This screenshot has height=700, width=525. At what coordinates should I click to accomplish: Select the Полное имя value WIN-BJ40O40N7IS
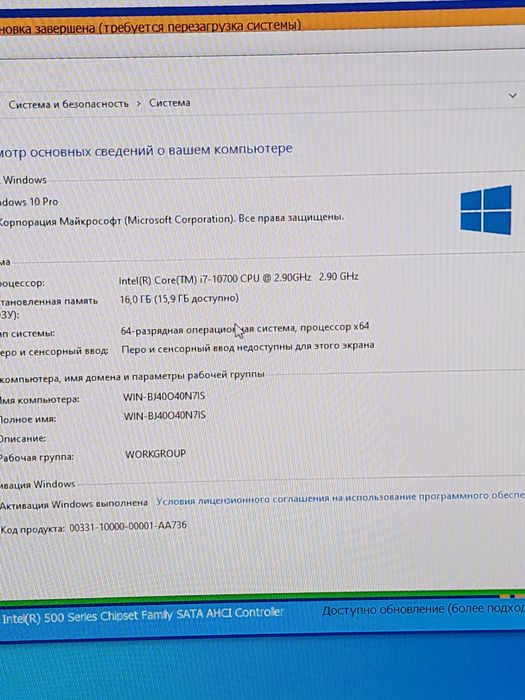(x=164, y=416)
